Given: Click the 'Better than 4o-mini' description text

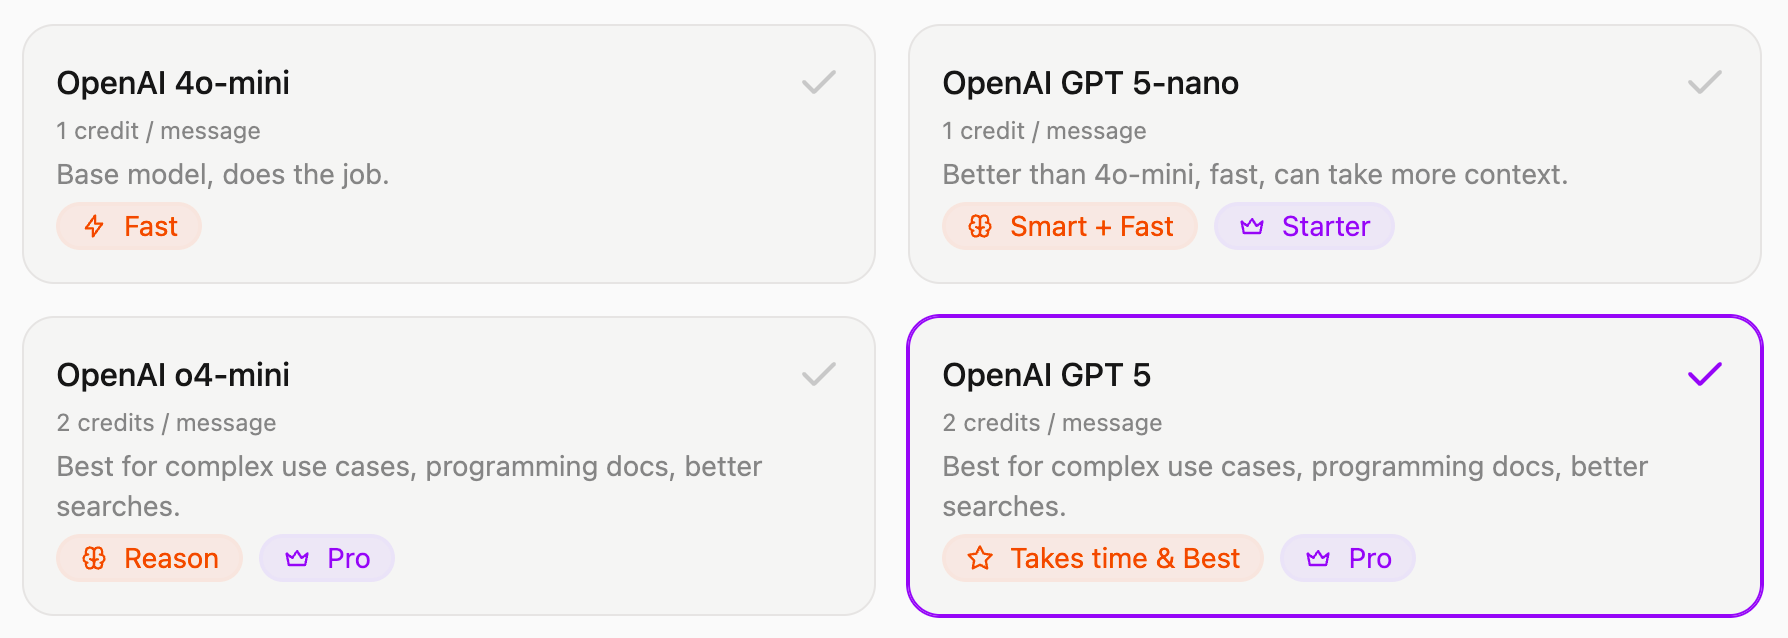Looking at the screenshot, I should (x=1254, y=175).
